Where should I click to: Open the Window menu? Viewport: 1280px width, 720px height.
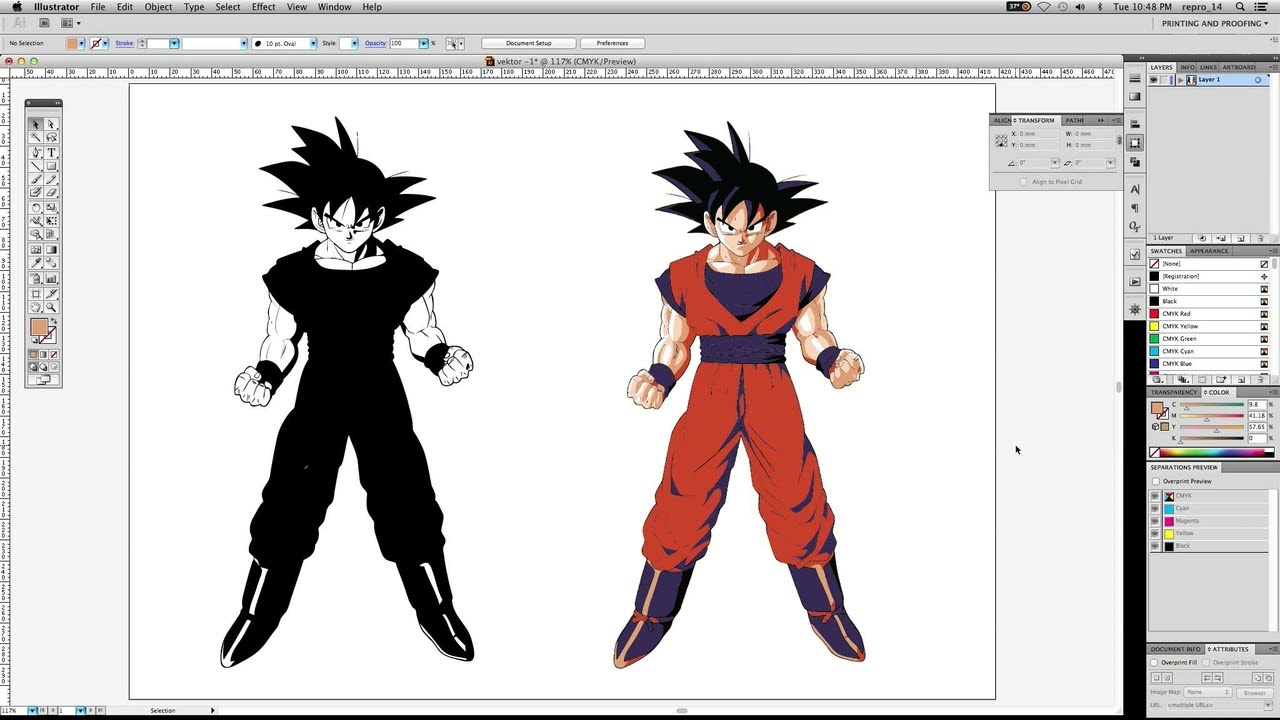pos(334,7)
